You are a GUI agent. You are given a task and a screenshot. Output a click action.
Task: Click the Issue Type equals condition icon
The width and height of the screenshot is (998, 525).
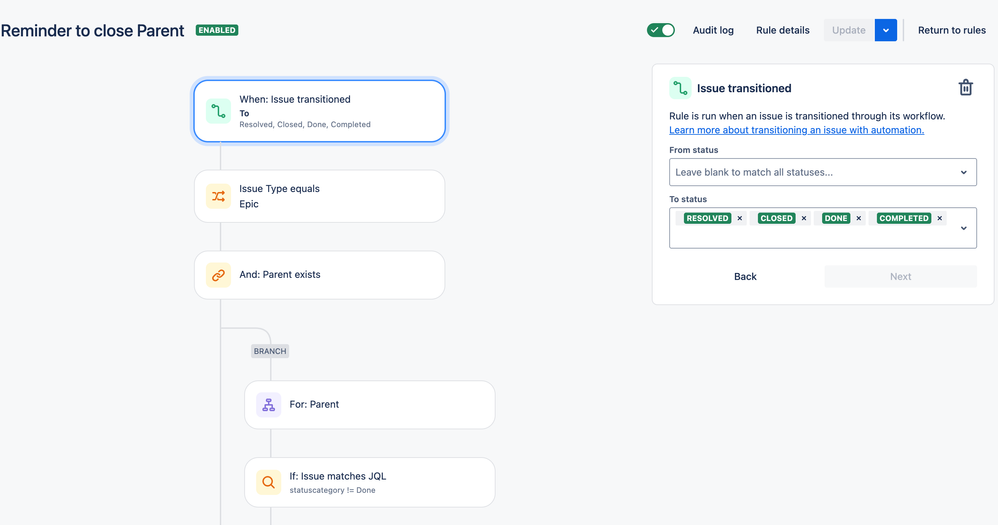pos(218,196)
